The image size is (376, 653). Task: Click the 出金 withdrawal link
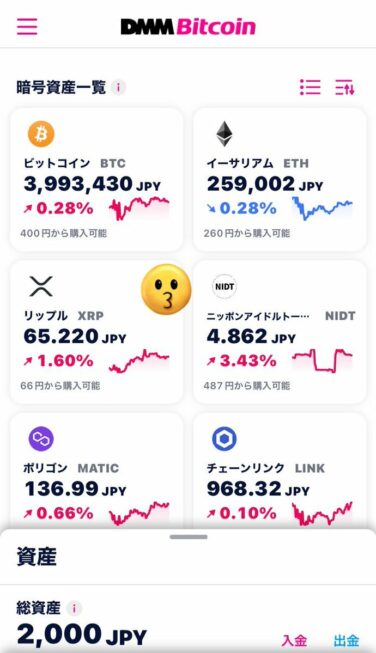[x=346, y=641]
